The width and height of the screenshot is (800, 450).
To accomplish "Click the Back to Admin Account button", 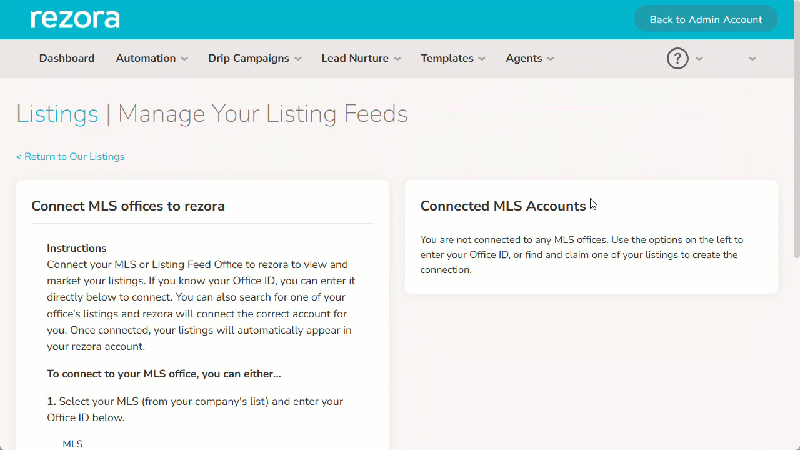I will [x=706, y=19].
